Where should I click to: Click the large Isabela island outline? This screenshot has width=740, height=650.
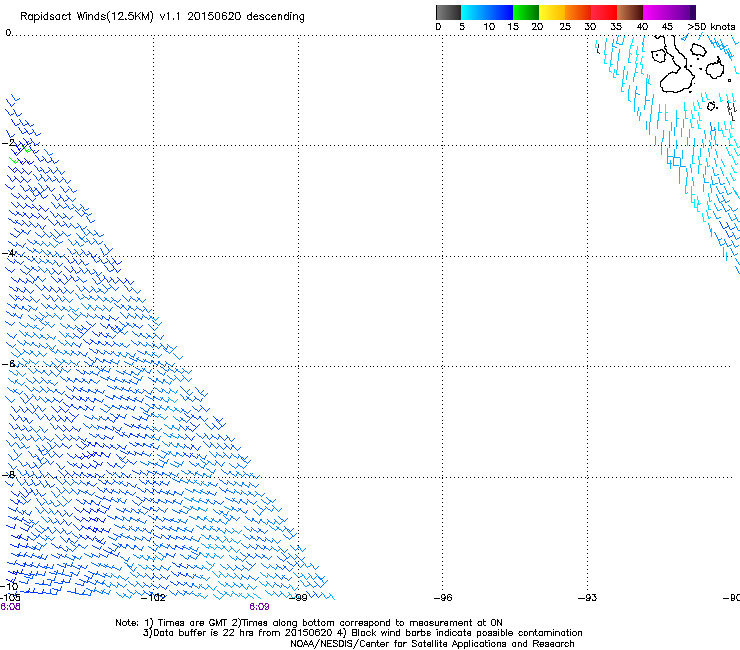[x=675, y=63]
